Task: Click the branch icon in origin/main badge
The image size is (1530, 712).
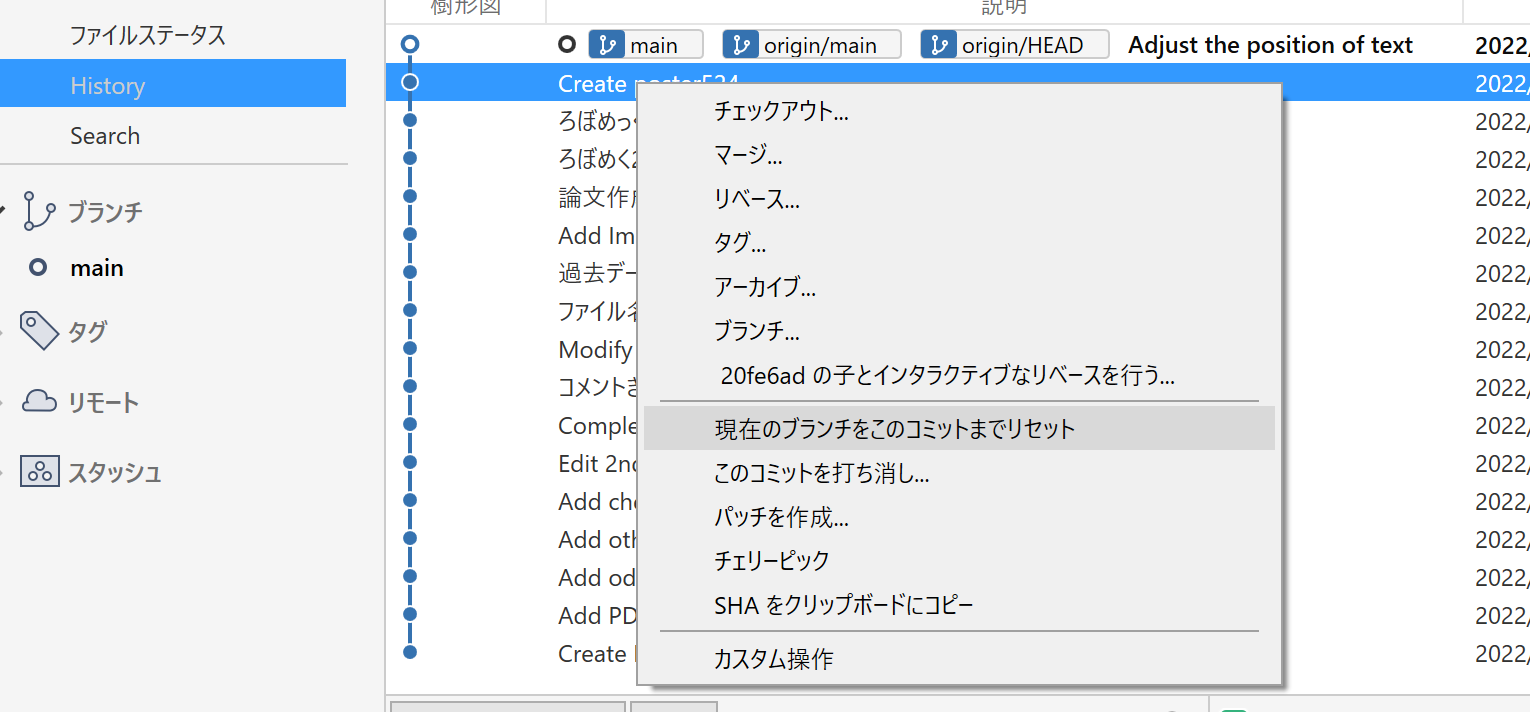Action: pyautogui.click(x=741, y=45)
